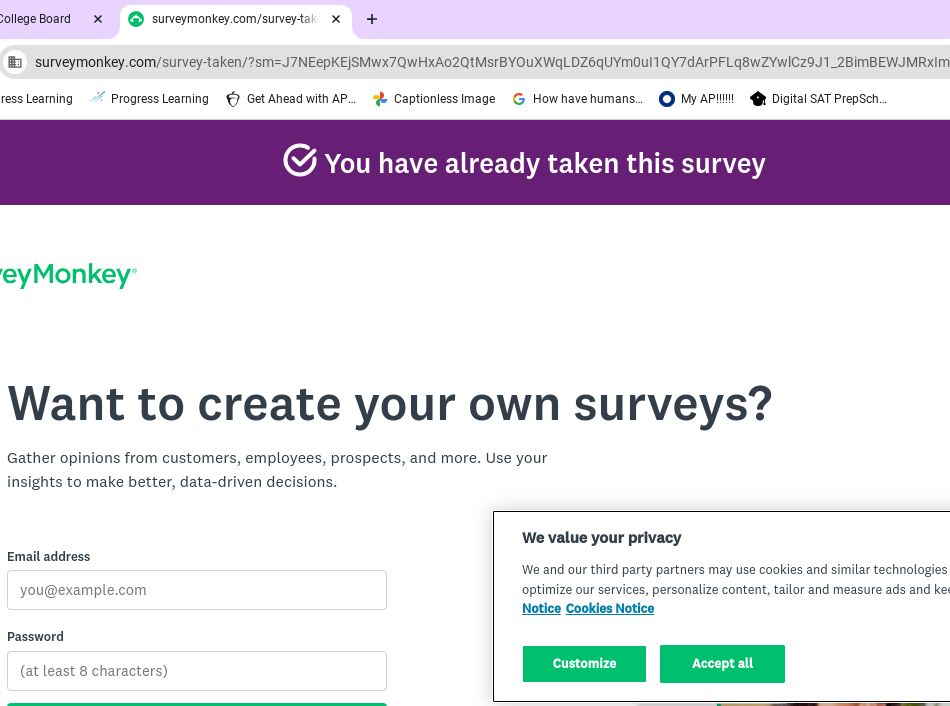Open the Get Ahead with AP bookmark
Screen dimensions: 950x706
[291, 99]
